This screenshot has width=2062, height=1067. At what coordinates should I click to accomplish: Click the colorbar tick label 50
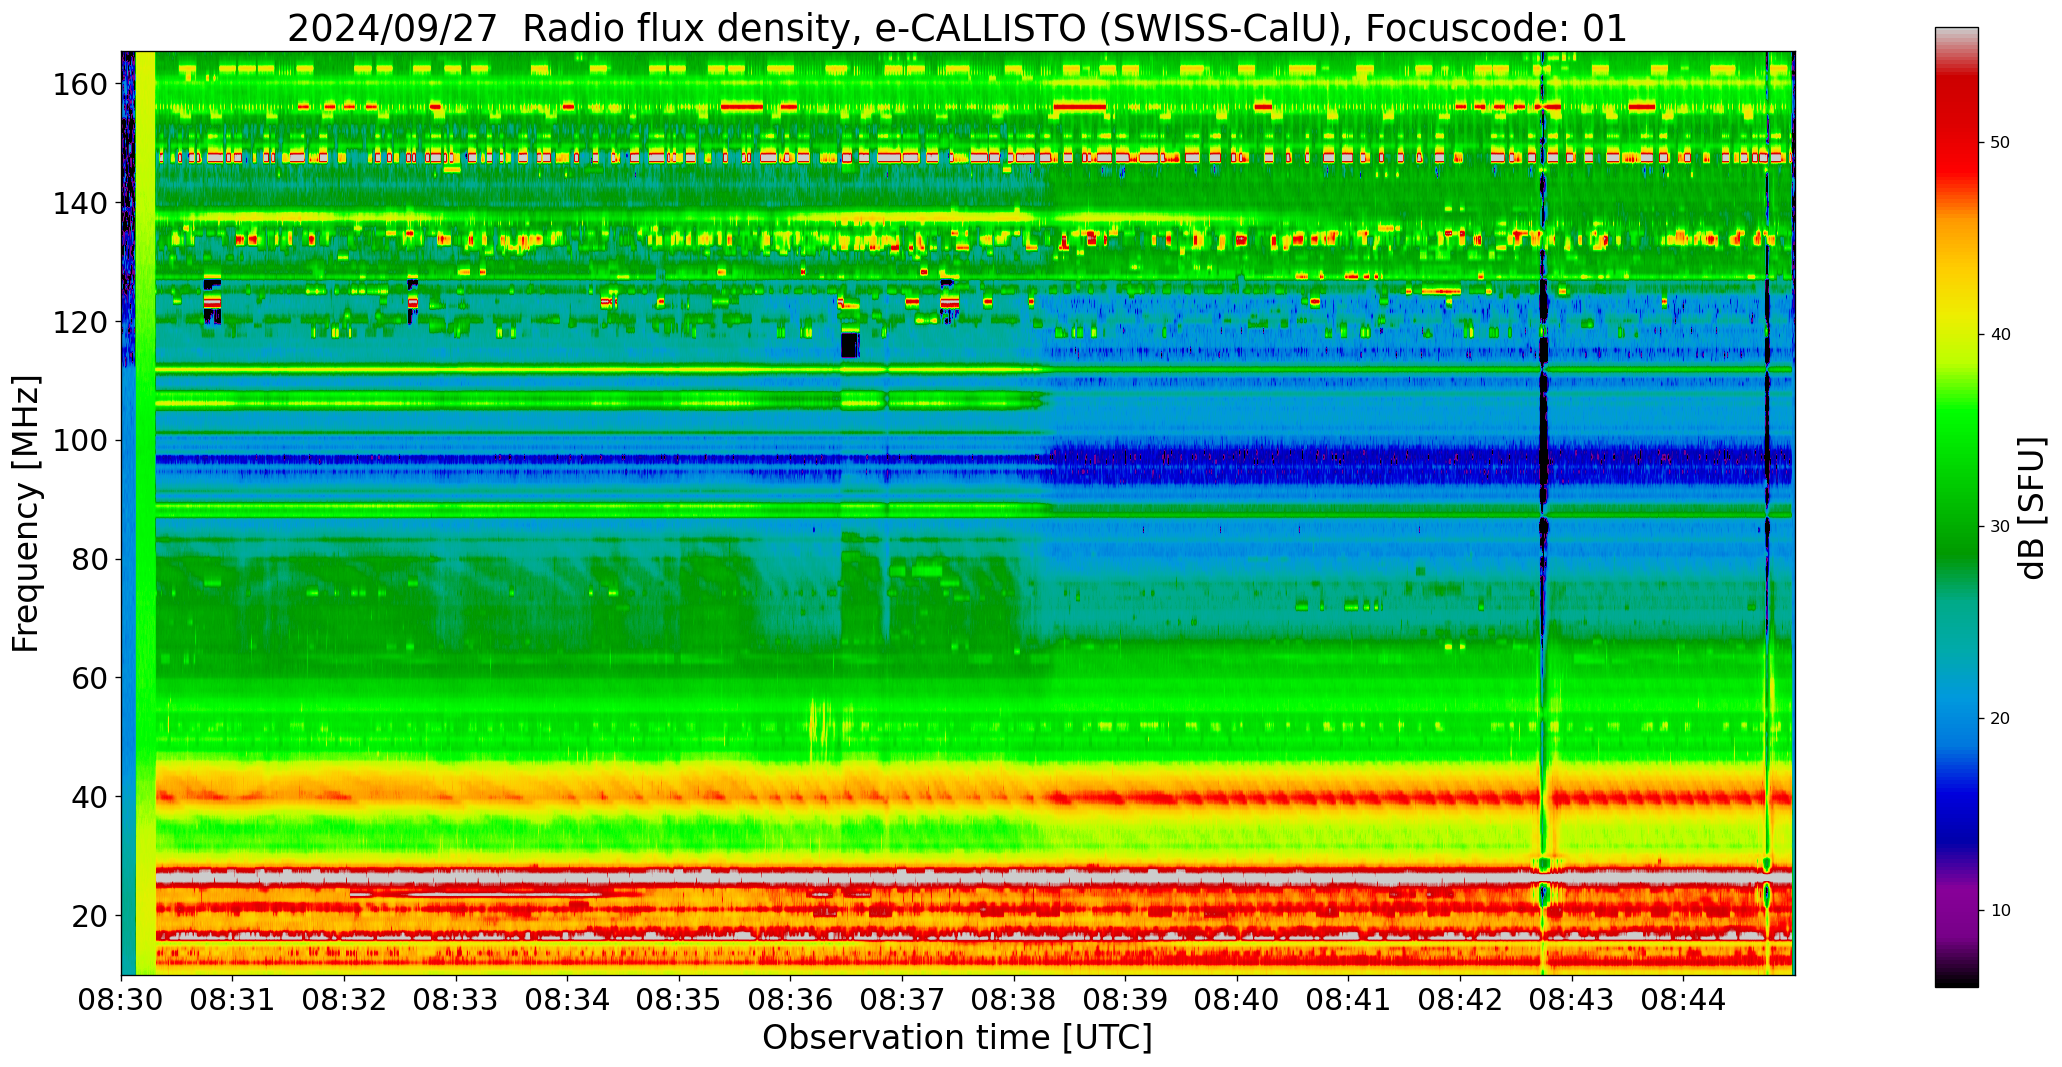pos(2000,143)
